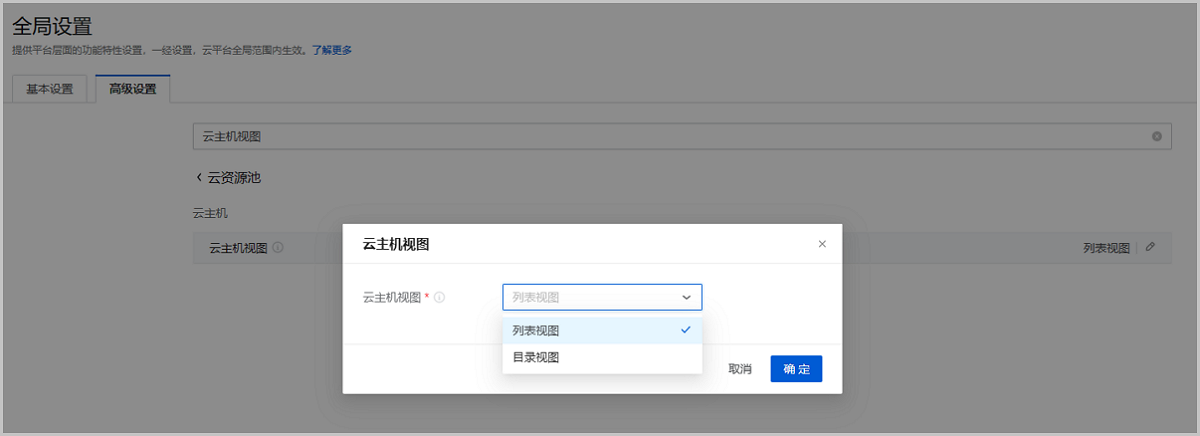Switch to the 基本设置 tab
The image size is (1200, 436).
tap(50, 89)
